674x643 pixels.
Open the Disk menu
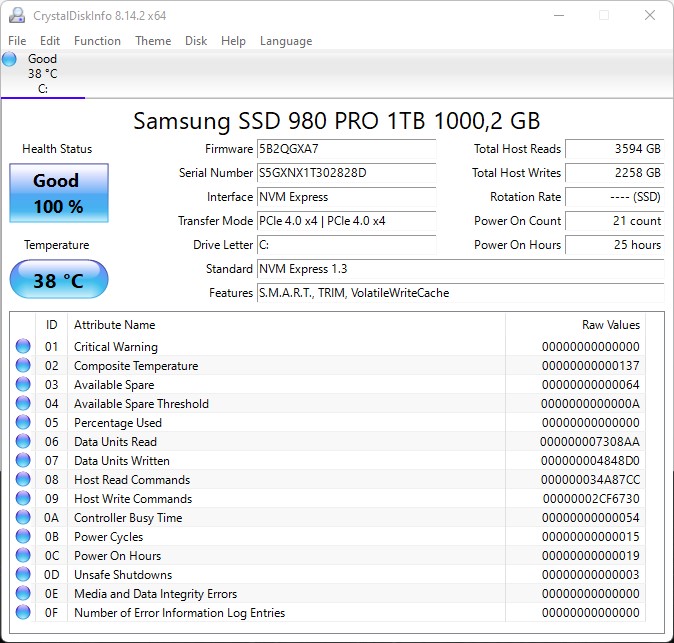click(196, 41)
